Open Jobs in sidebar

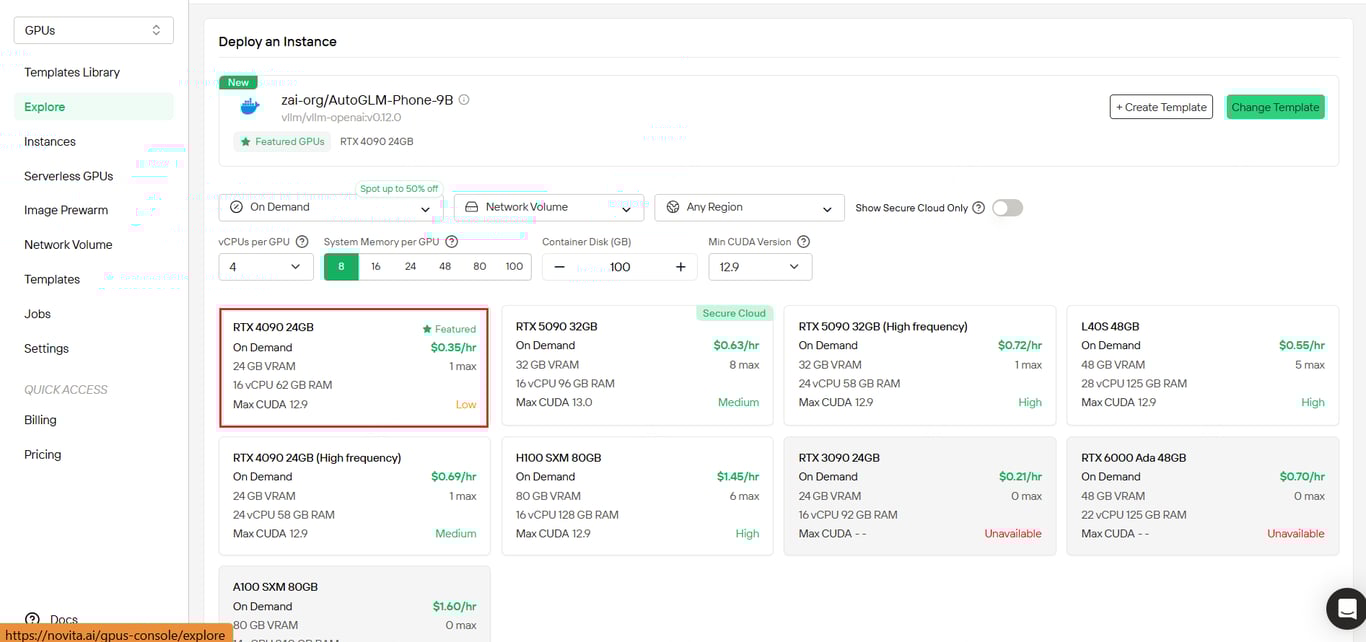coord(38,314)
